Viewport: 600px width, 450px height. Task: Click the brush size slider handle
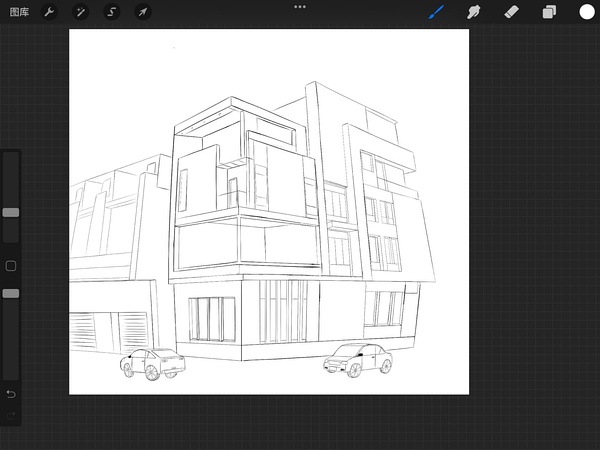(11, 213)
